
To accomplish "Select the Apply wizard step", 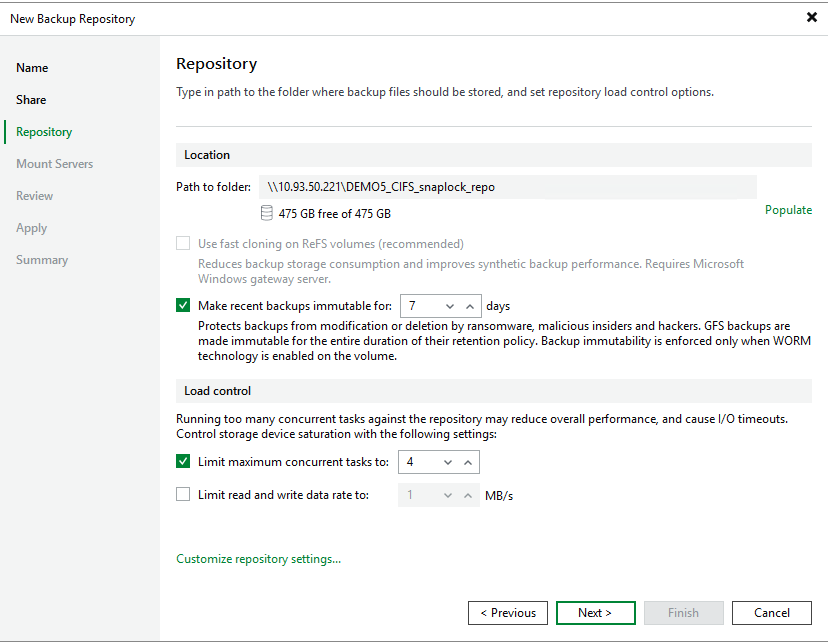I will pos(32,228).
